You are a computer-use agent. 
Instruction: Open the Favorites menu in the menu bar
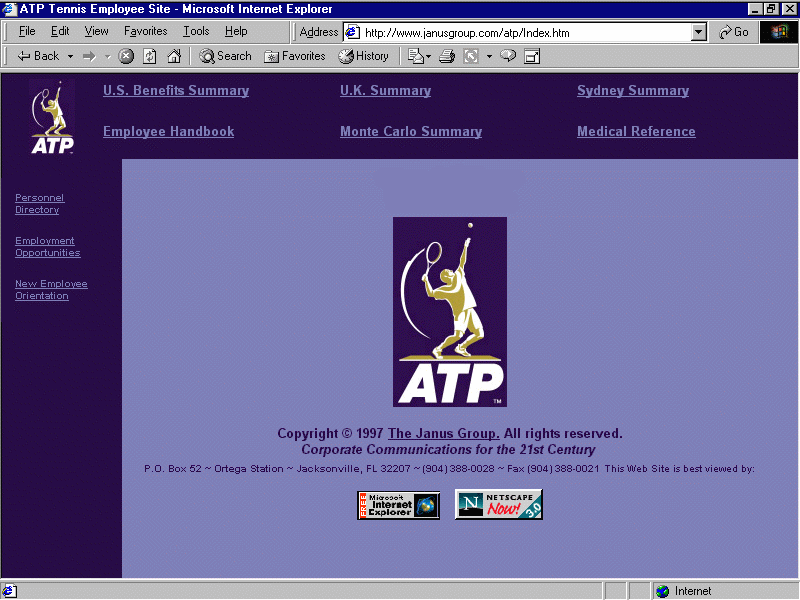pyautogui.click(x=145, y=32)
